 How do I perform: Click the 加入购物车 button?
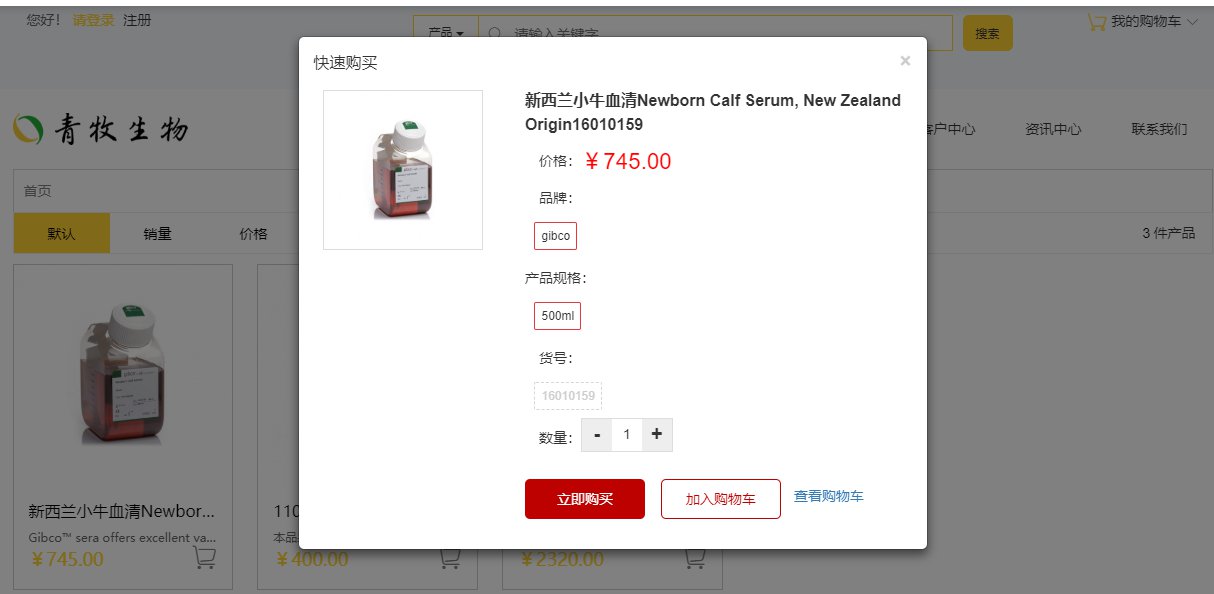click(721, 499)
